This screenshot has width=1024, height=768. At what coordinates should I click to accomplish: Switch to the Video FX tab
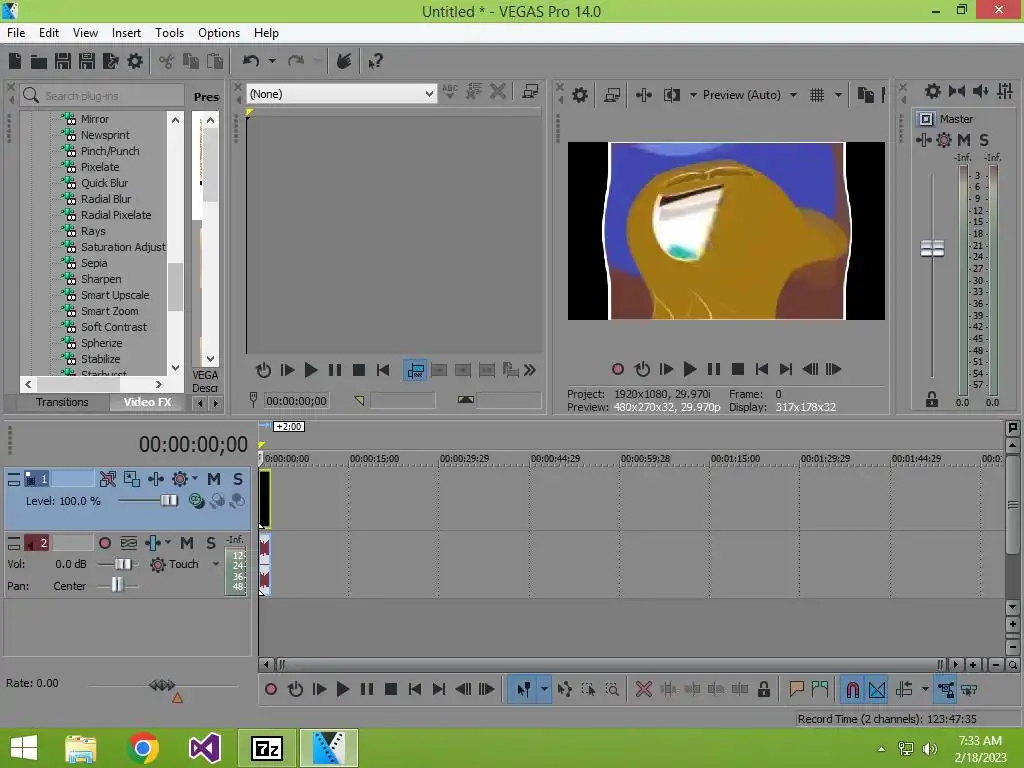(148, 402)
